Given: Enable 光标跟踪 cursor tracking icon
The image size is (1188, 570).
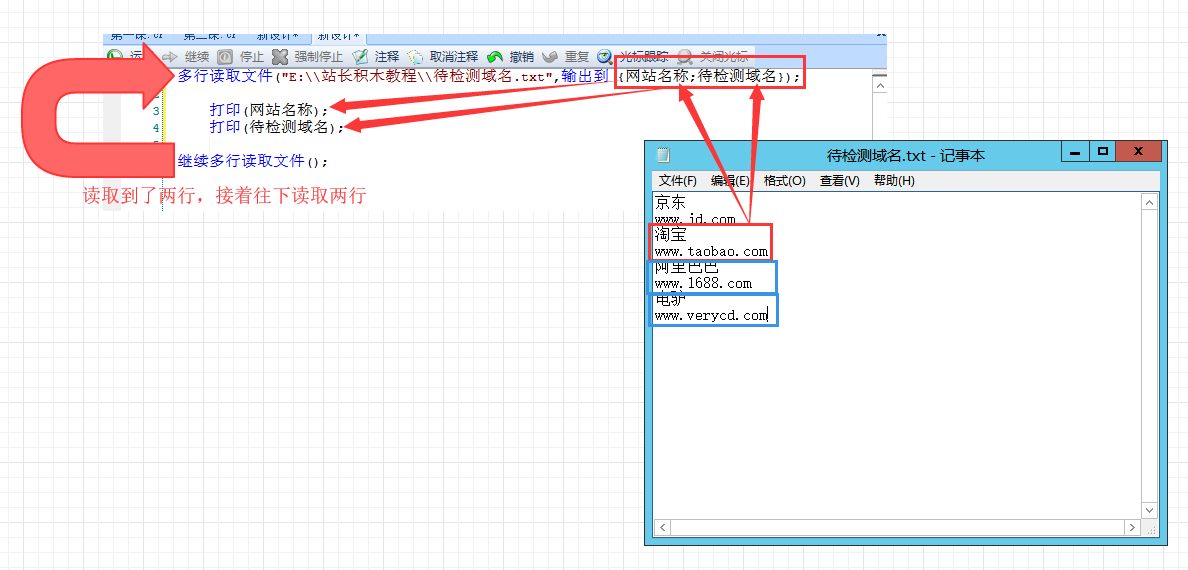Looking at the screenshot, I should click(605, 57).
